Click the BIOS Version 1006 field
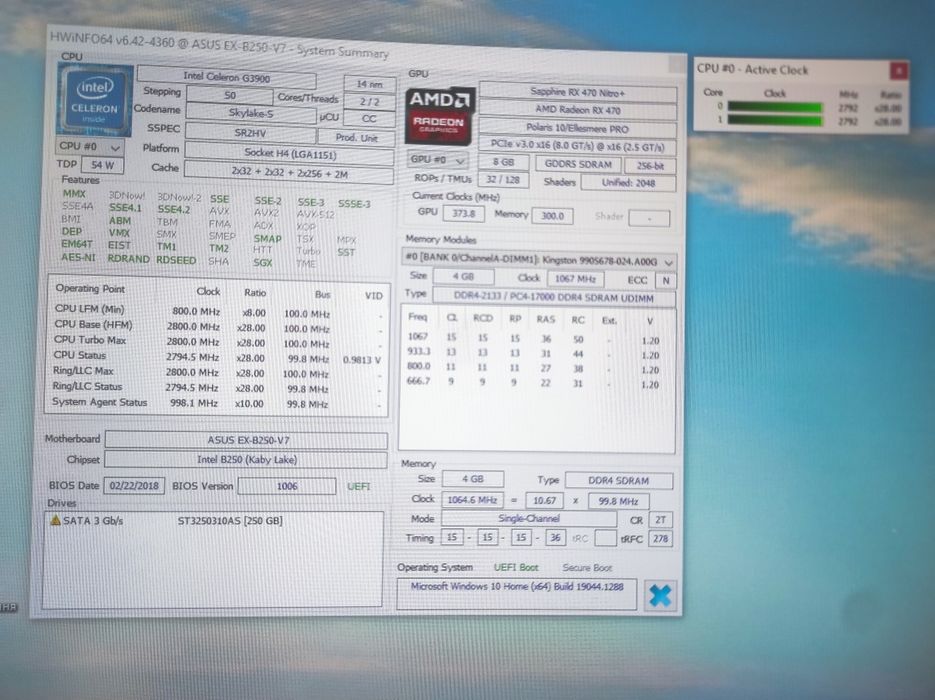935x700 pixels. pyautogui.click(x=287, y=486)
